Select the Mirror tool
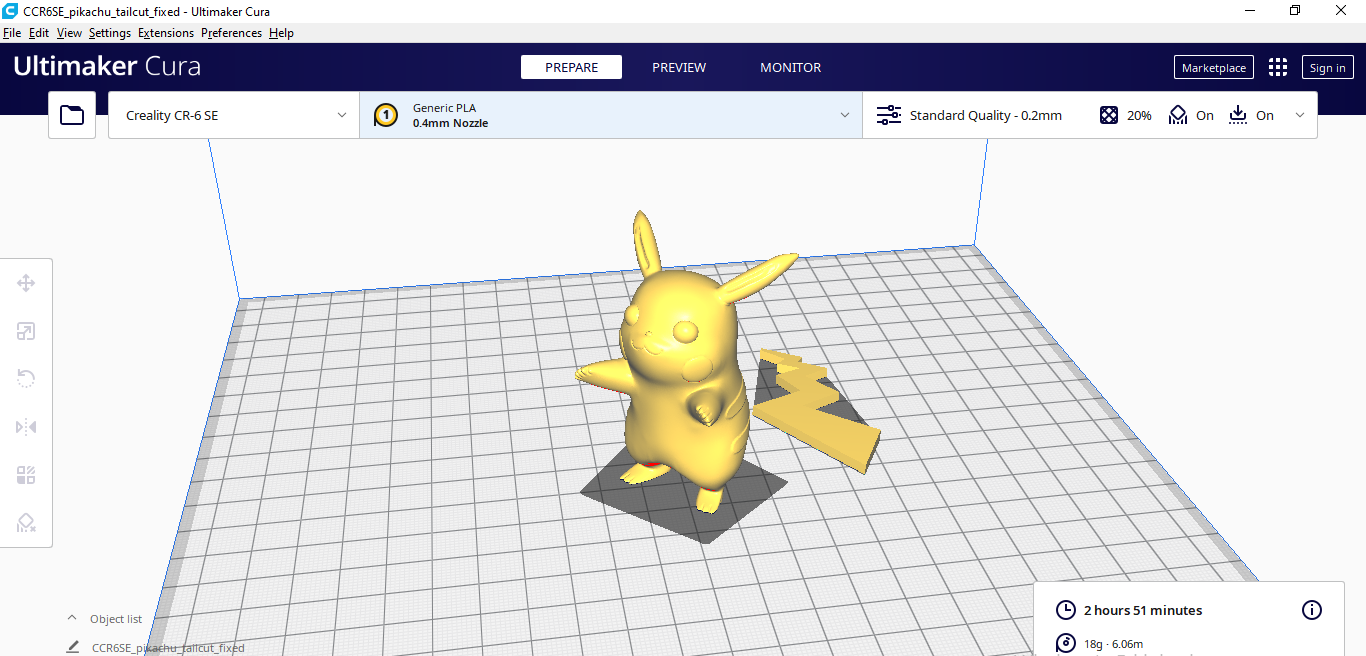The width and height of the screenshot is (1366, 656). point(26,427)
